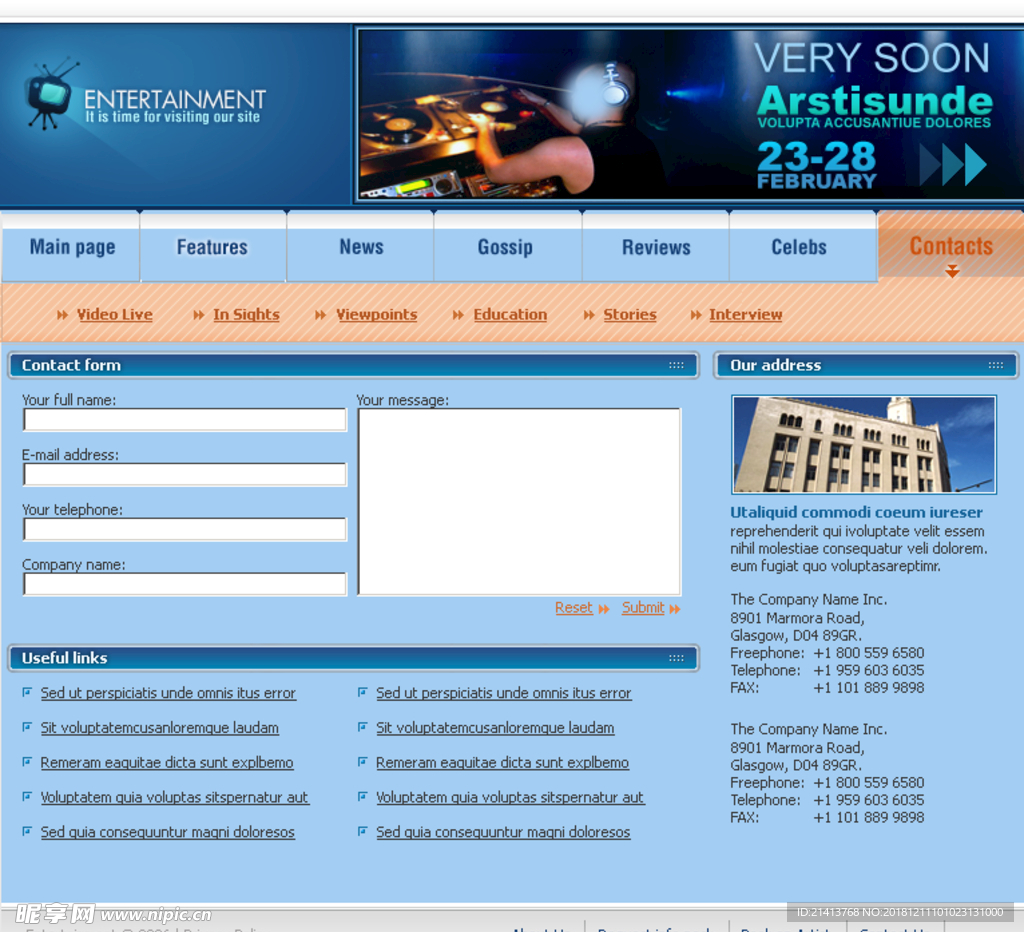Click the arrow icon before In Sights

click(199, 315)
